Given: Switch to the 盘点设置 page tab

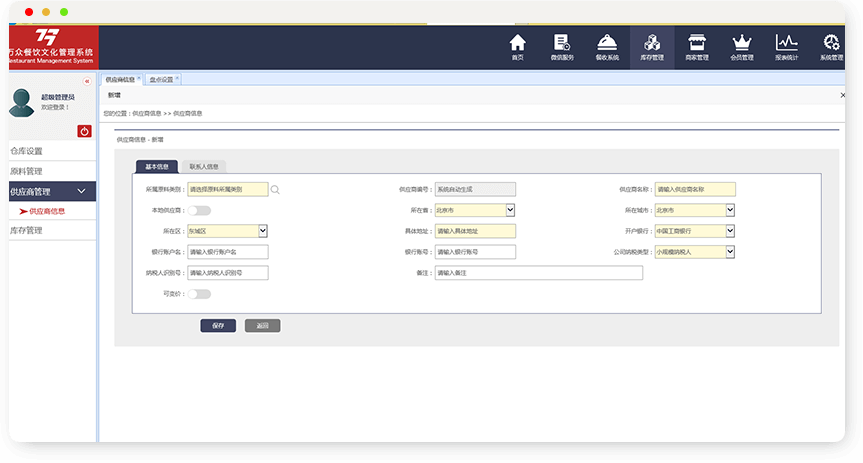Looking at the screenshot, I should pos(161,79).
